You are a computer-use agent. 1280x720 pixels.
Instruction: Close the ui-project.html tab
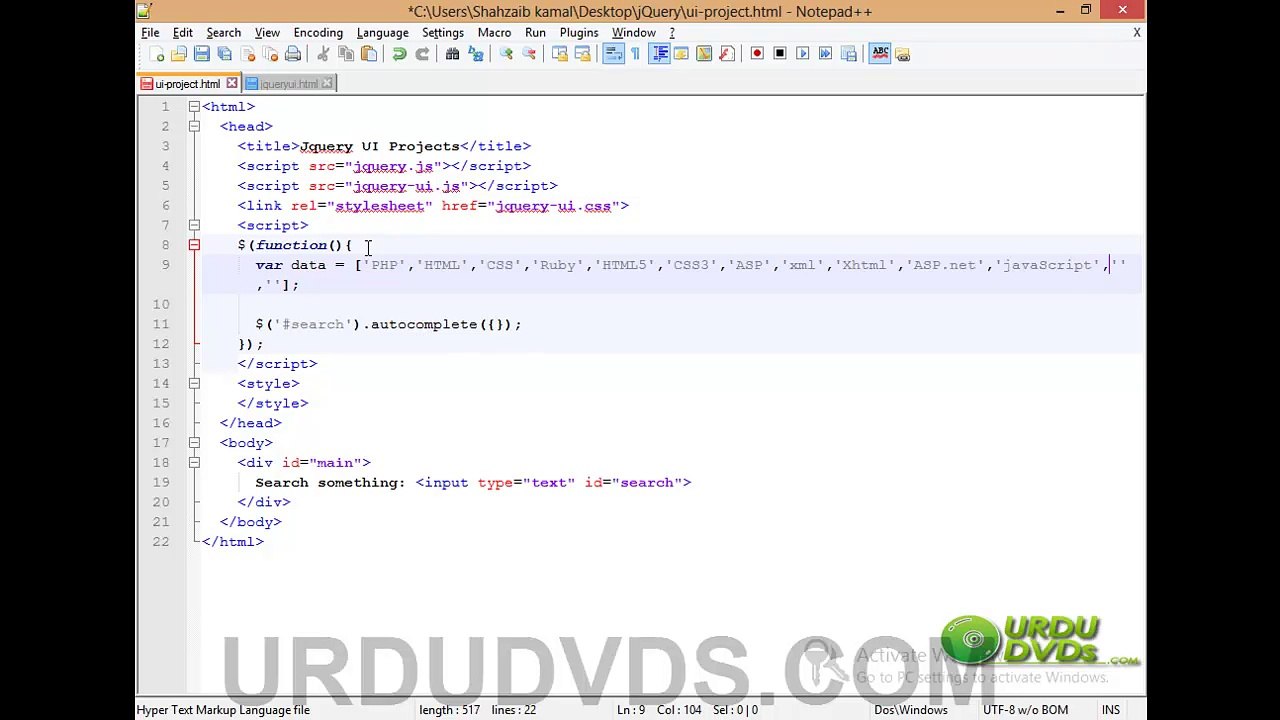[x=232, y=84]
